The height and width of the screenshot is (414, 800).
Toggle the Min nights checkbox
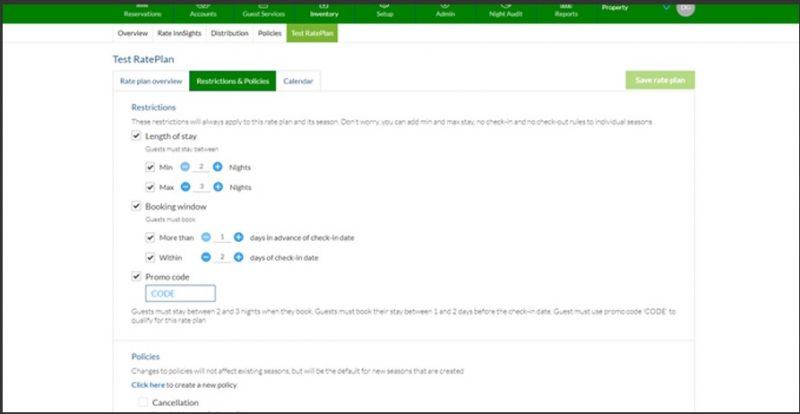(150, 167)
